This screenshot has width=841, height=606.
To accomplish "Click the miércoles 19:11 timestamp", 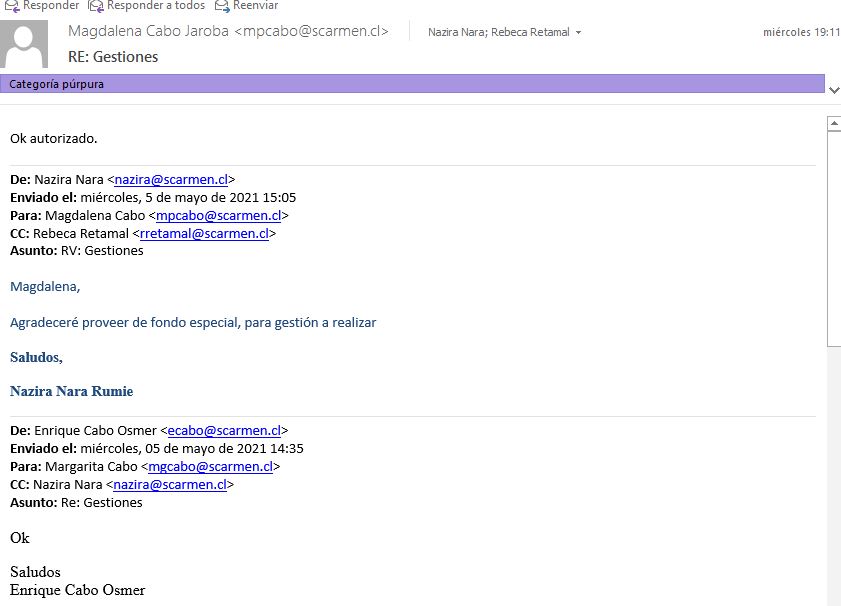I will (x=800, y=33).
